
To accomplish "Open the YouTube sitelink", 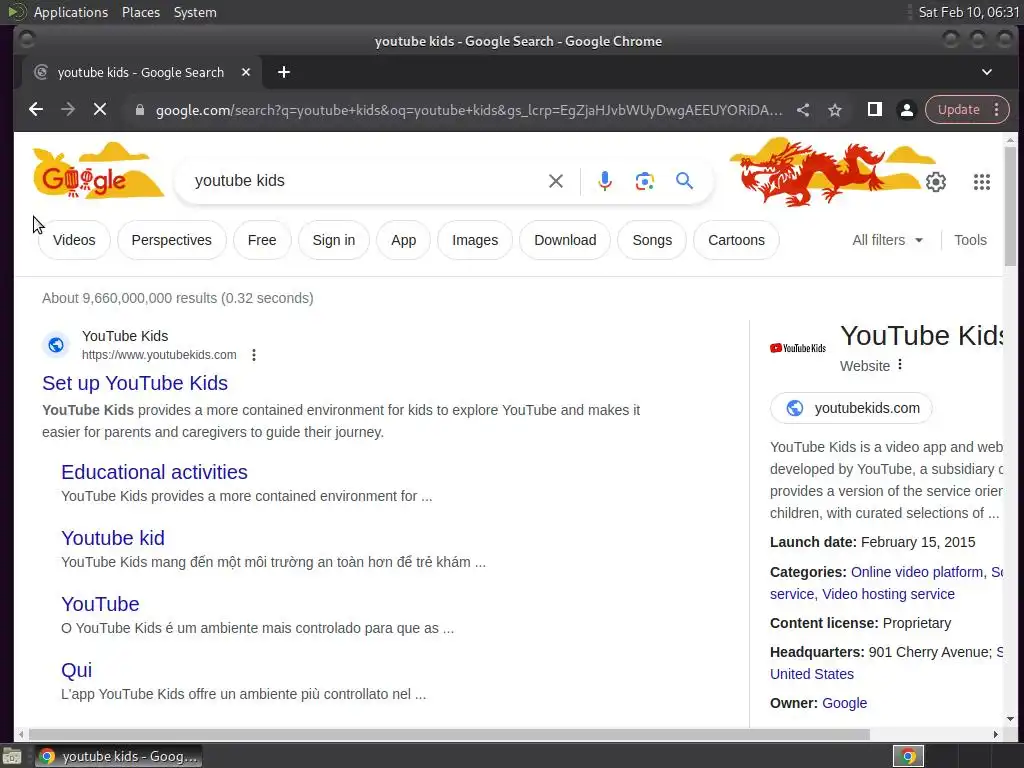I will [100, 604].
